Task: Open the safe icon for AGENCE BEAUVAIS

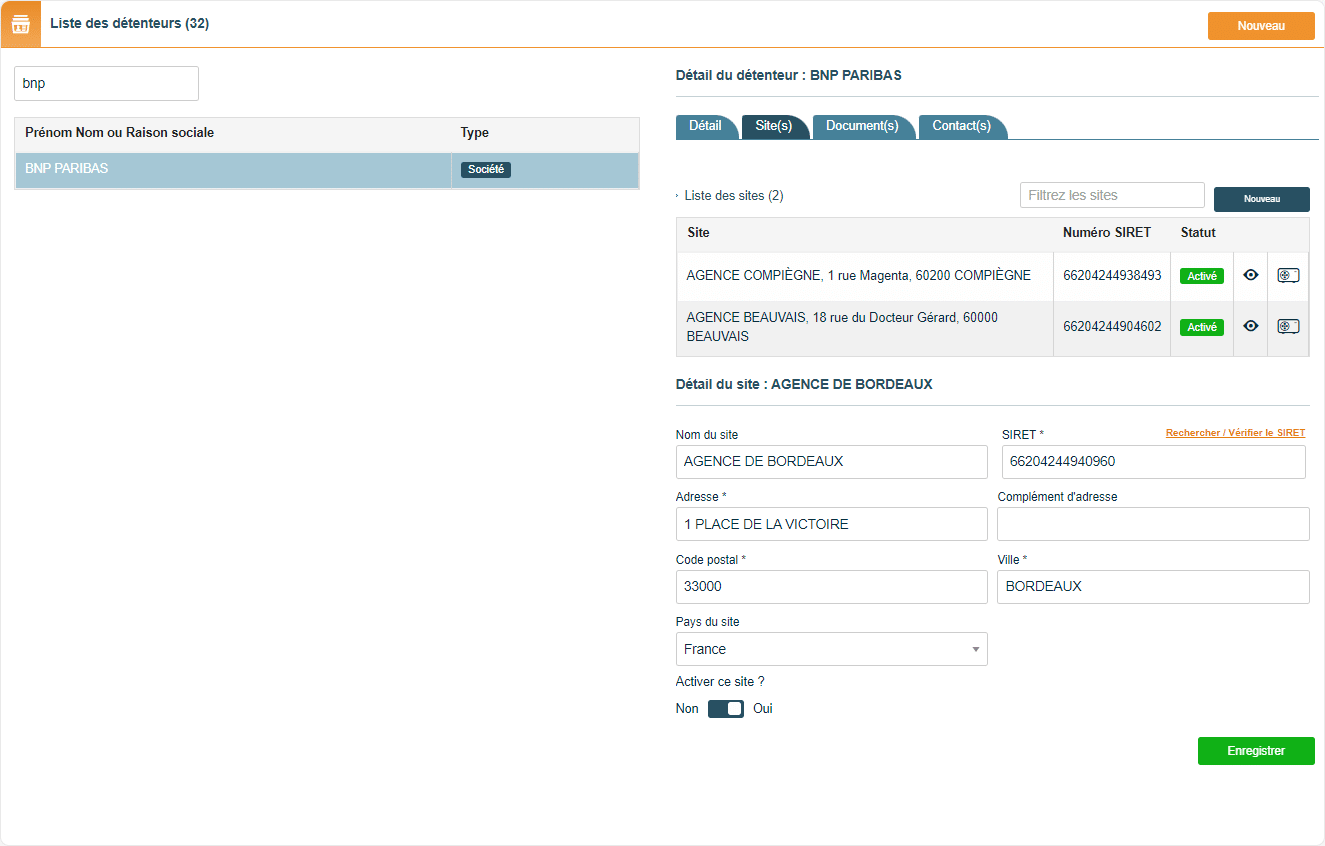Action: [1288, 326]
